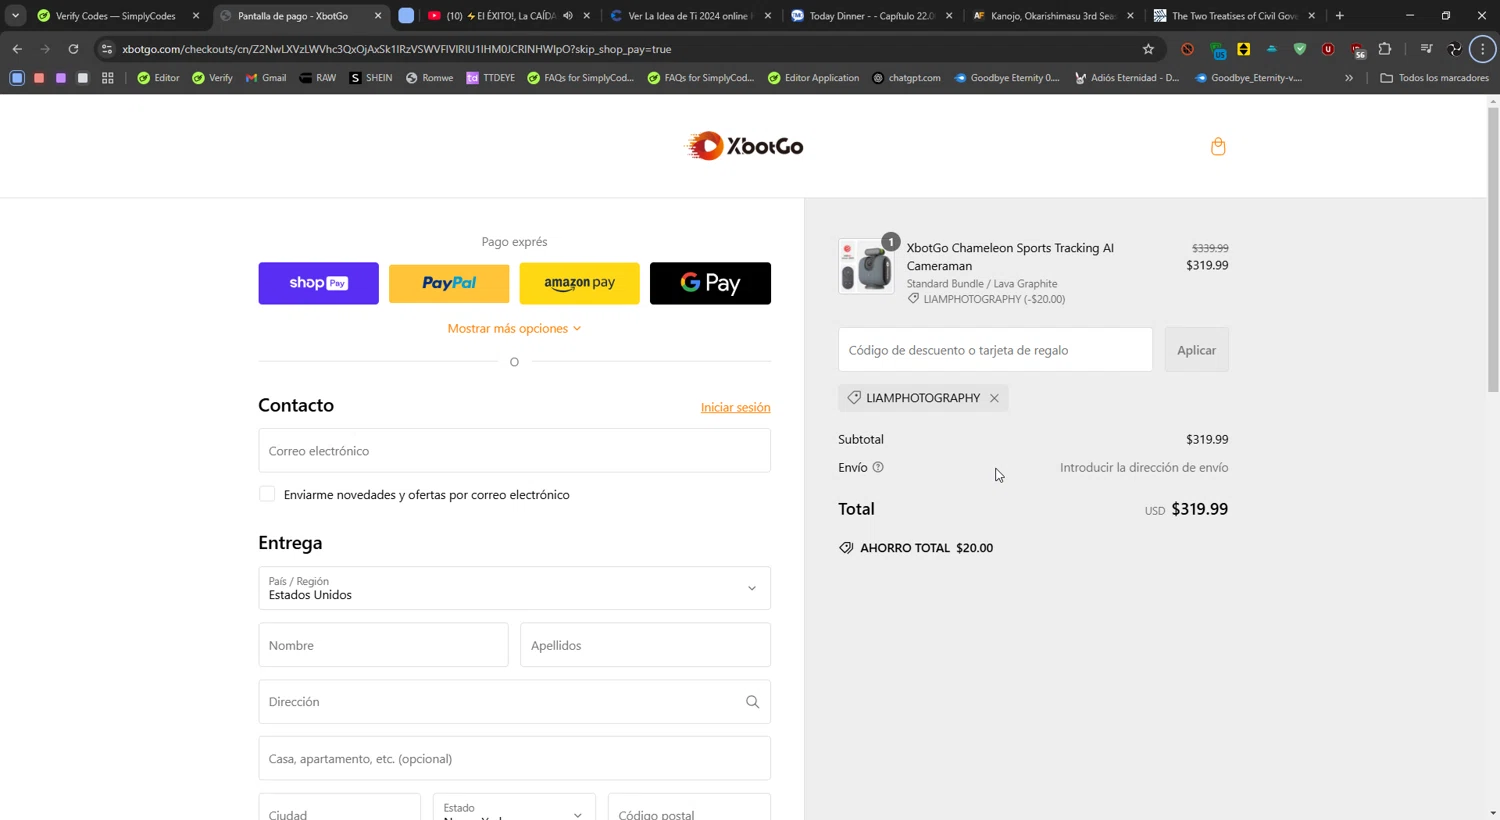This screenshot has width=1500, height=820.
Task: Click the Apellidos input field
Action: (x=645, y=645)
